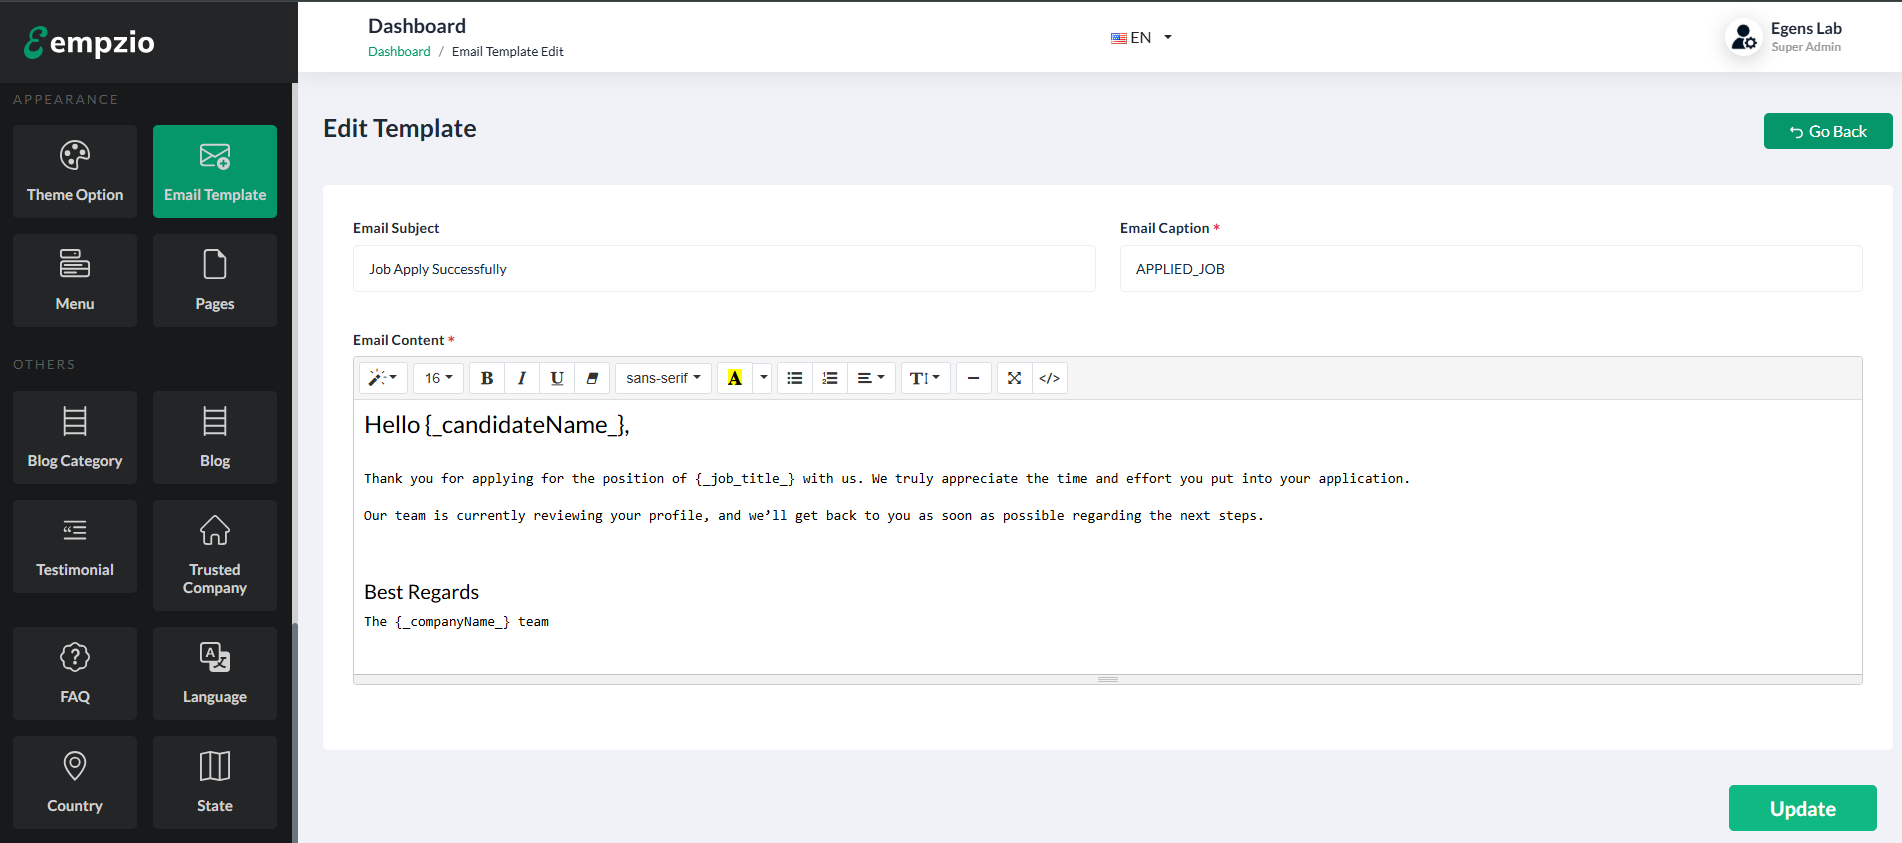
Task: Switch editor to fullscreen mode
Action: [x=1014, y=378]
